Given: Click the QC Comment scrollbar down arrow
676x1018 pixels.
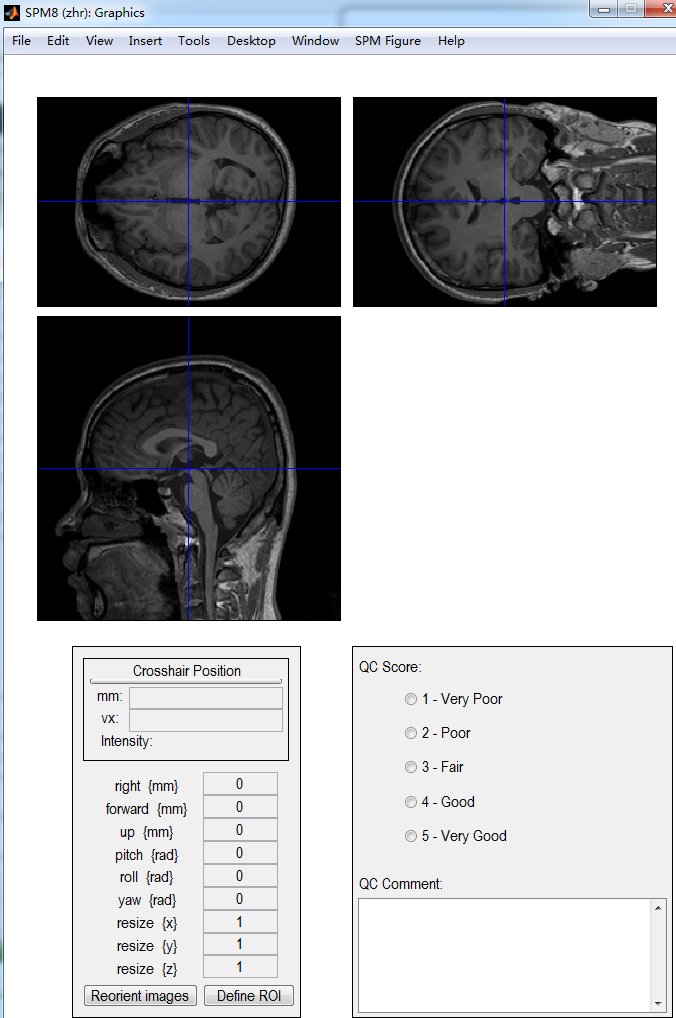Looking at the screenshot, I should [658, 1004].
